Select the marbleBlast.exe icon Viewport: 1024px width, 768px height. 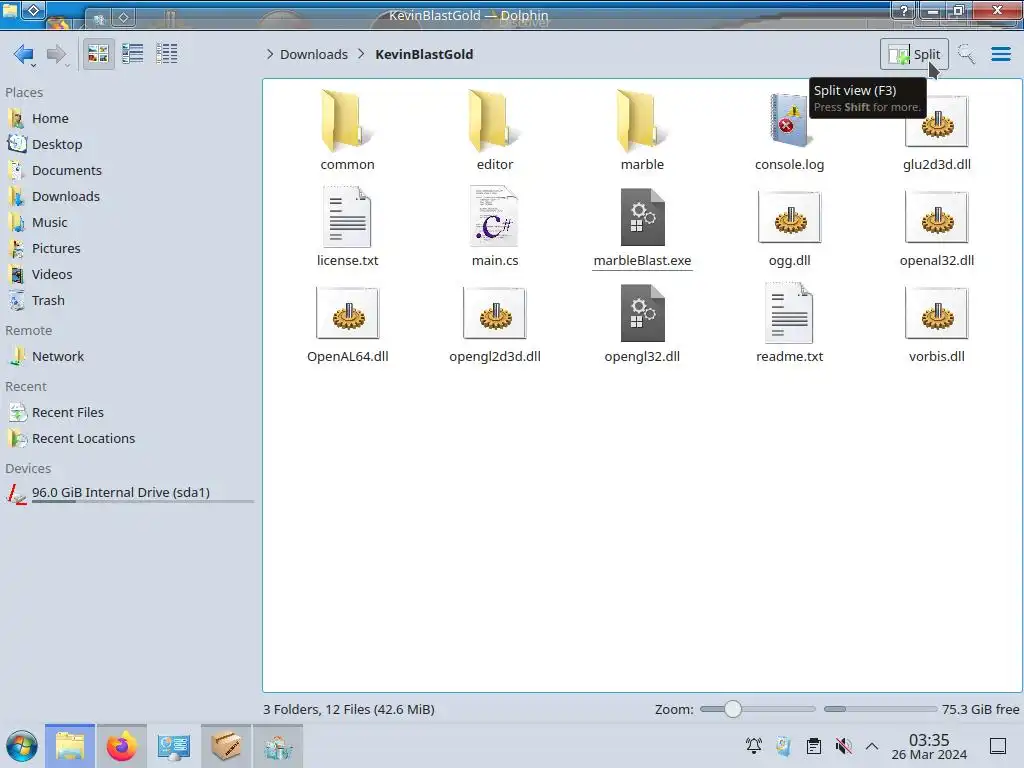pyautogui.click(x=643, y=217)
